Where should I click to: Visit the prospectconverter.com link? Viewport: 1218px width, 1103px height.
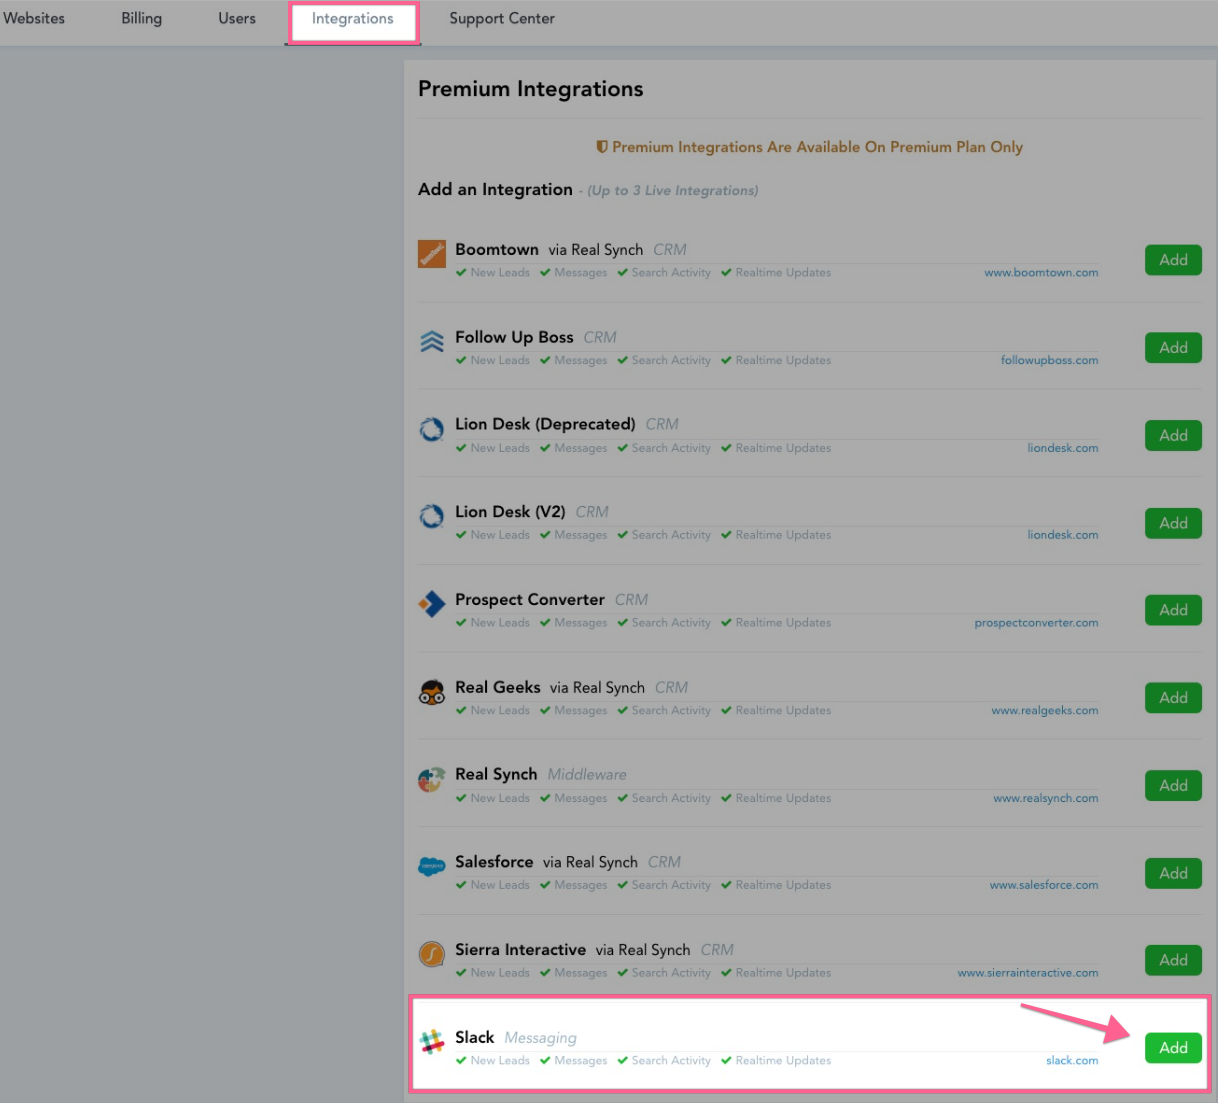point(1036,623)
